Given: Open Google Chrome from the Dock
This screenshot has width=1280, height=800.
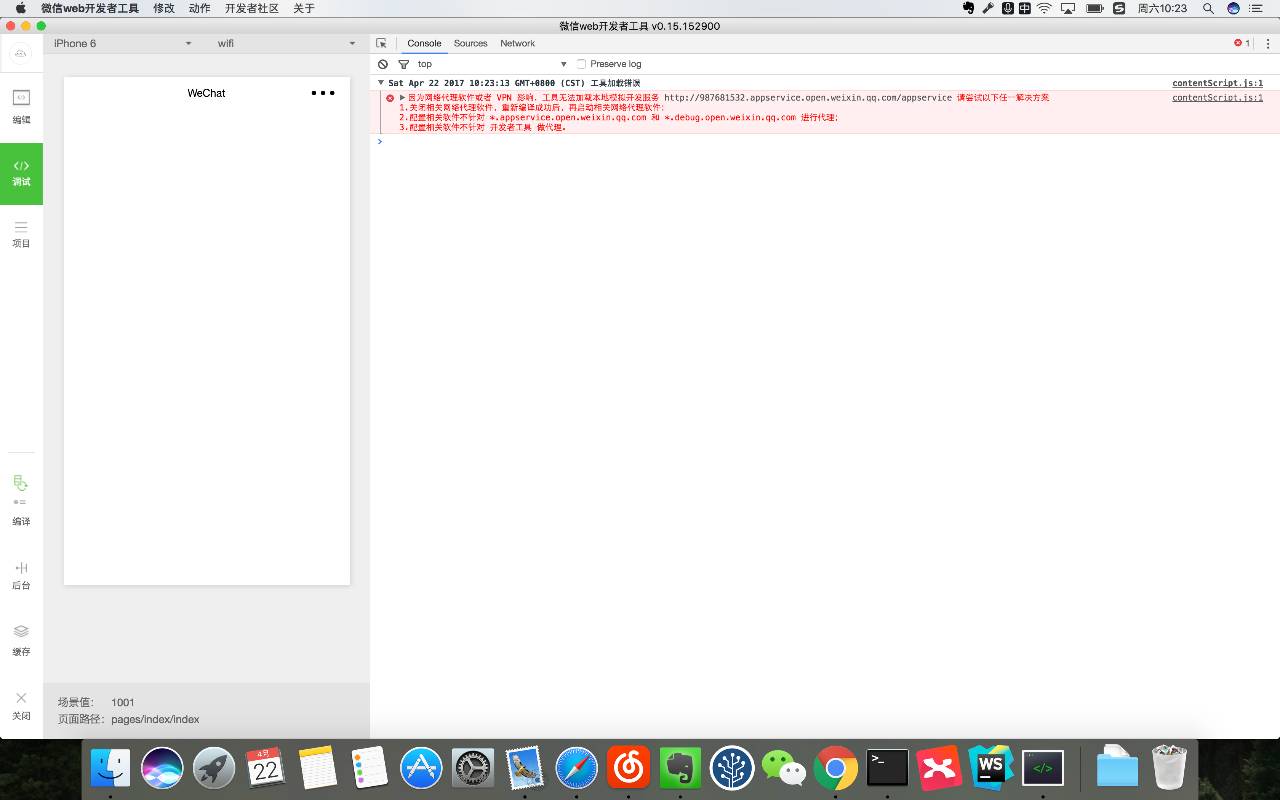Looking at the screenshot, I should click(836, 768).
